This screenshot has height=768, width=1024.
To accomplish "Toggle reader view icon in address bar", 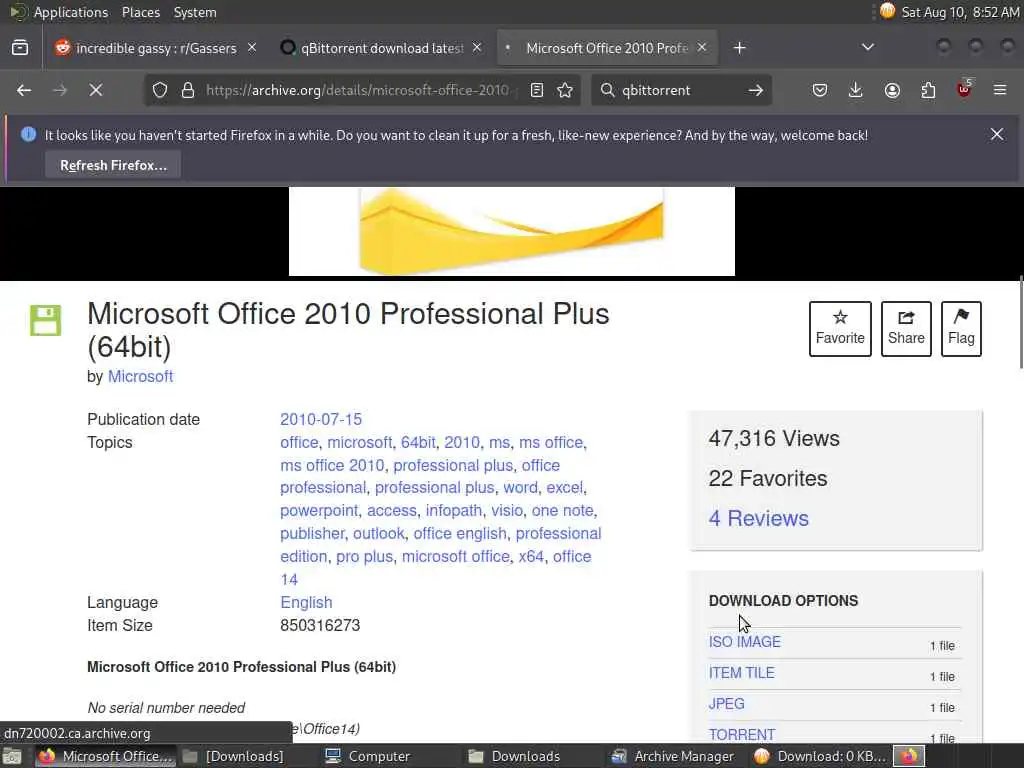I will (x=537, y=90).
